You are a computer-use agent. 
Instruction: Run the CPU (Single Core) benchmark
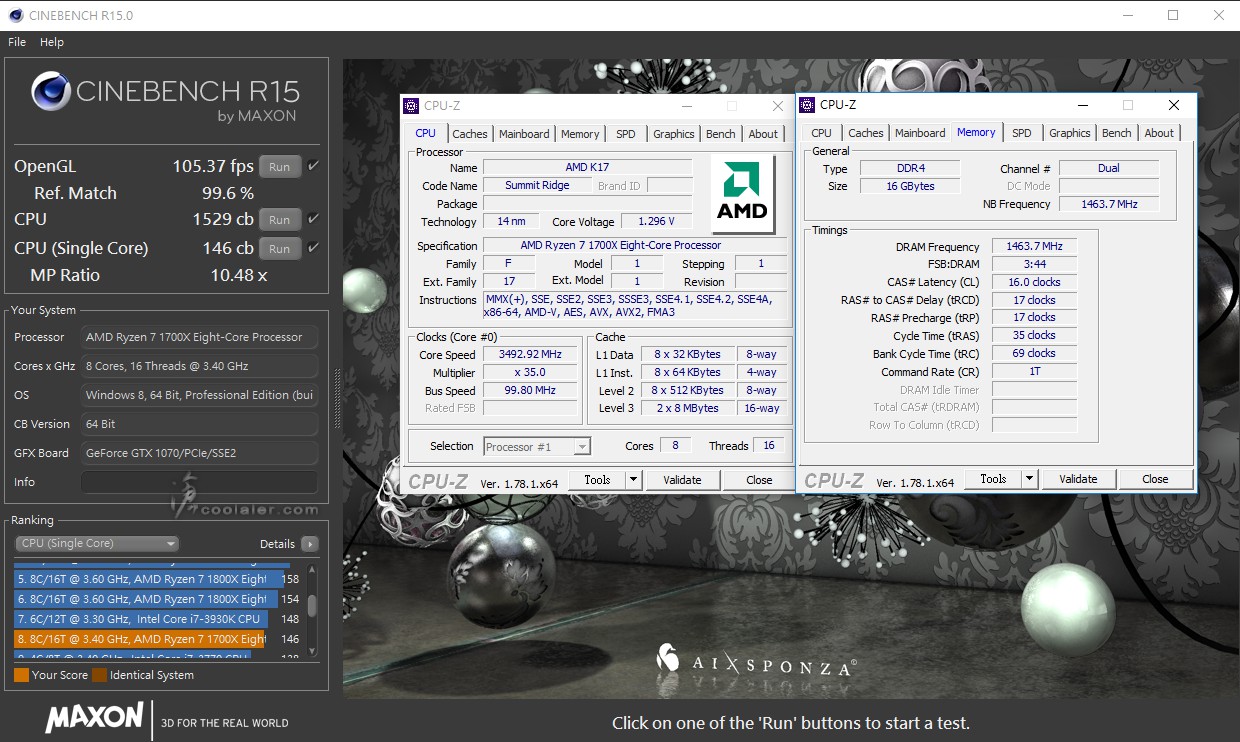pyautogui.click(x=280, y=249)
